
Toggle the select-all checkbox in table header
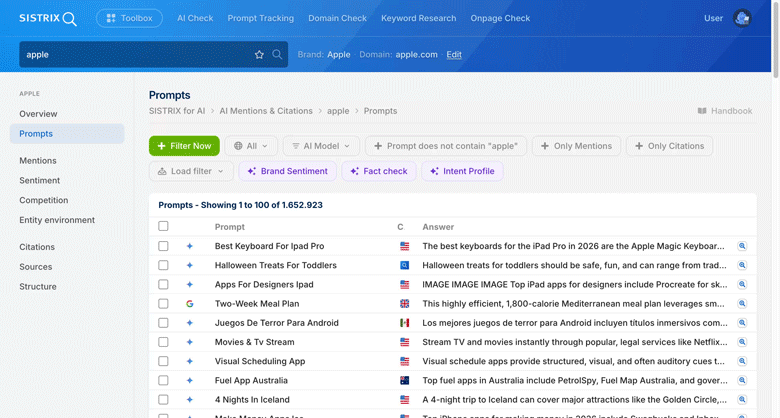coord(163,226)
